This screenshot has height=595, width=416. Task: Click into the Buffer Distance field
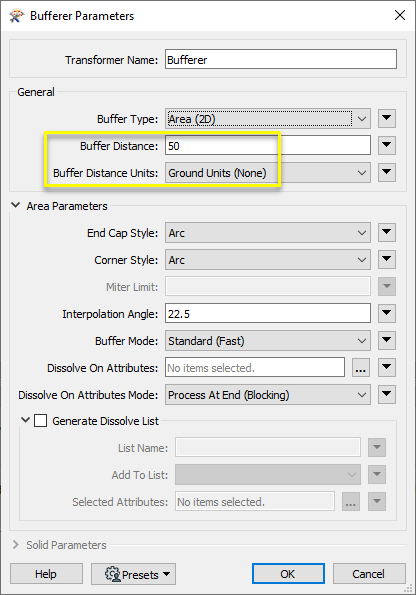[268, 146]
